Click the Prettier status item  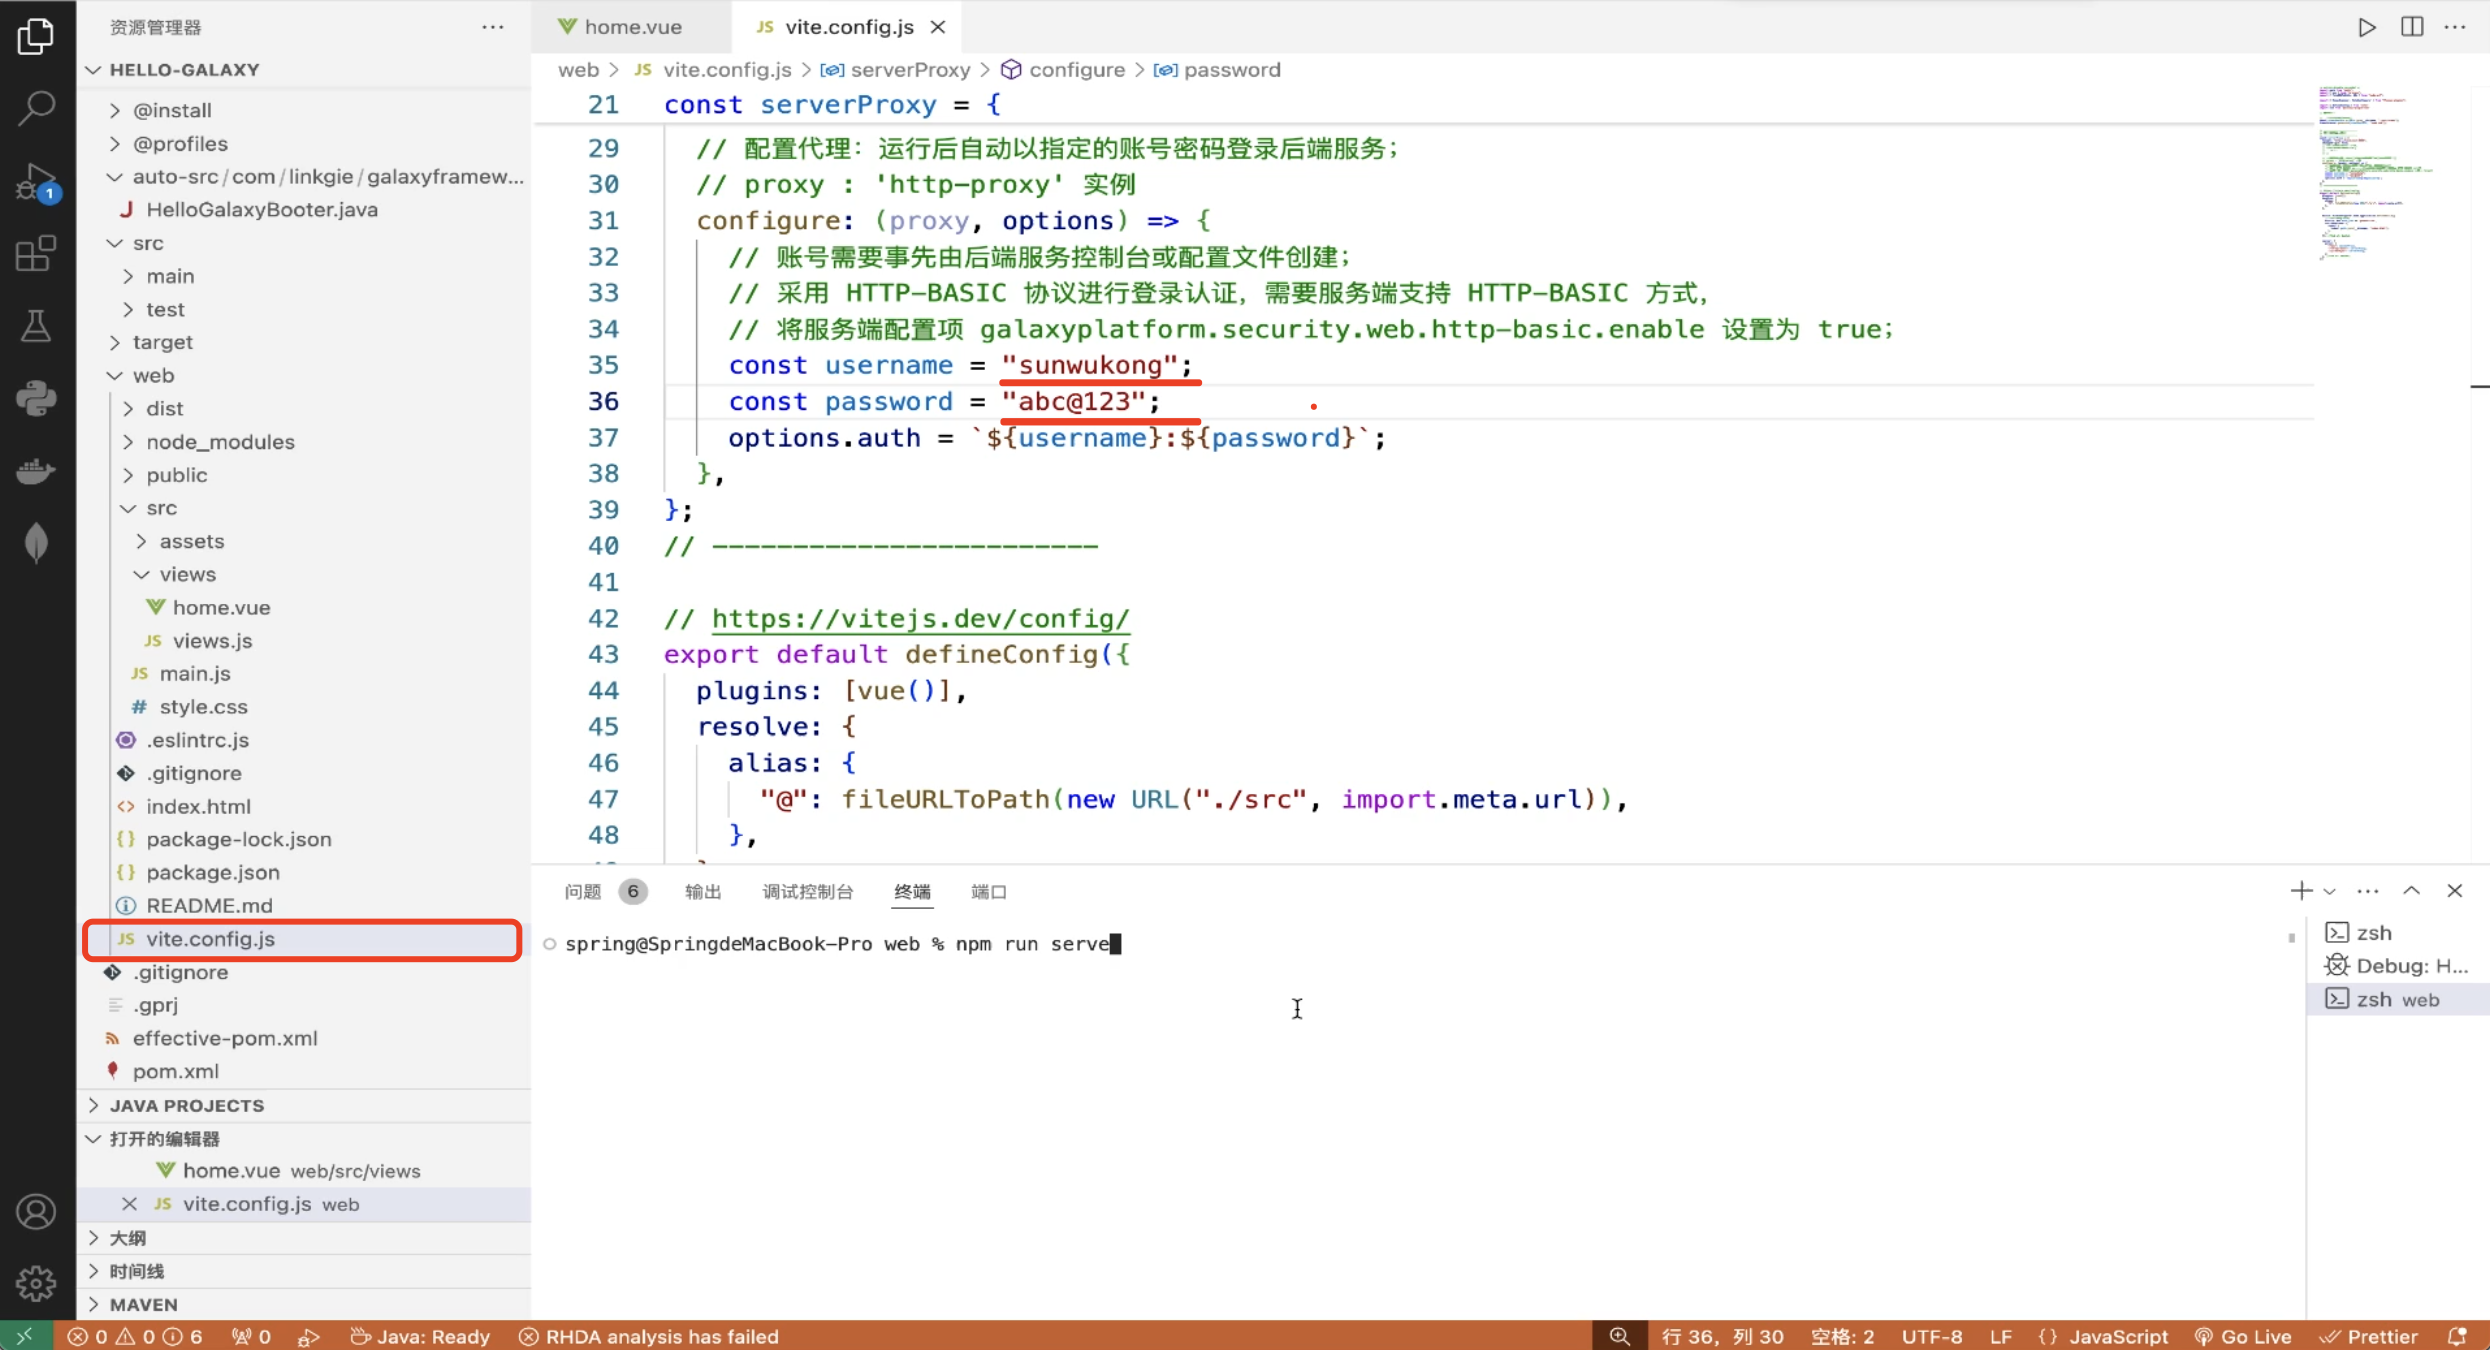(x=2369, y=1336)
